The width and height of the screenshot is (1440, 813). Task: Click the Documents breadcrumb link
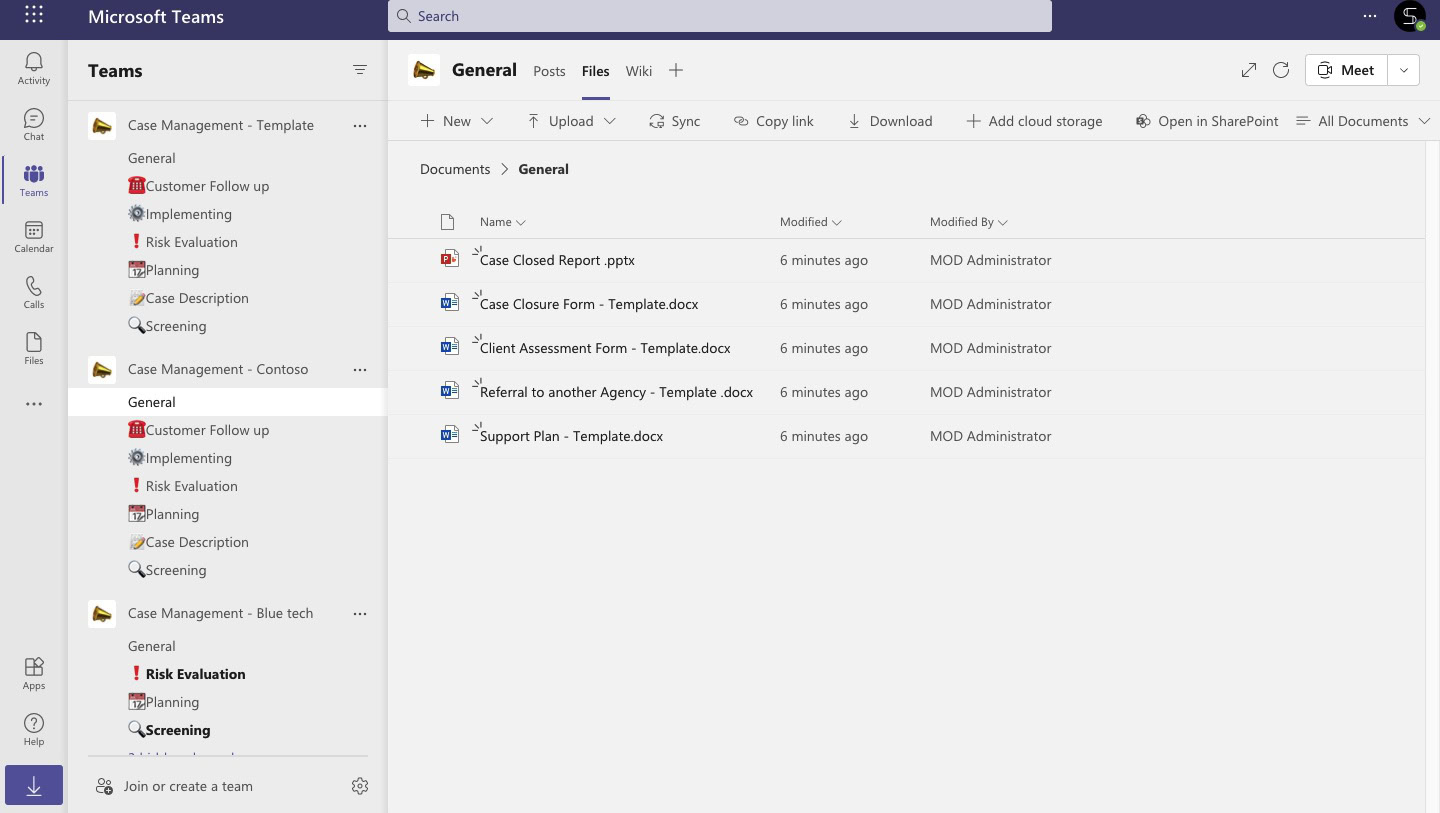(x=455, y=169)
